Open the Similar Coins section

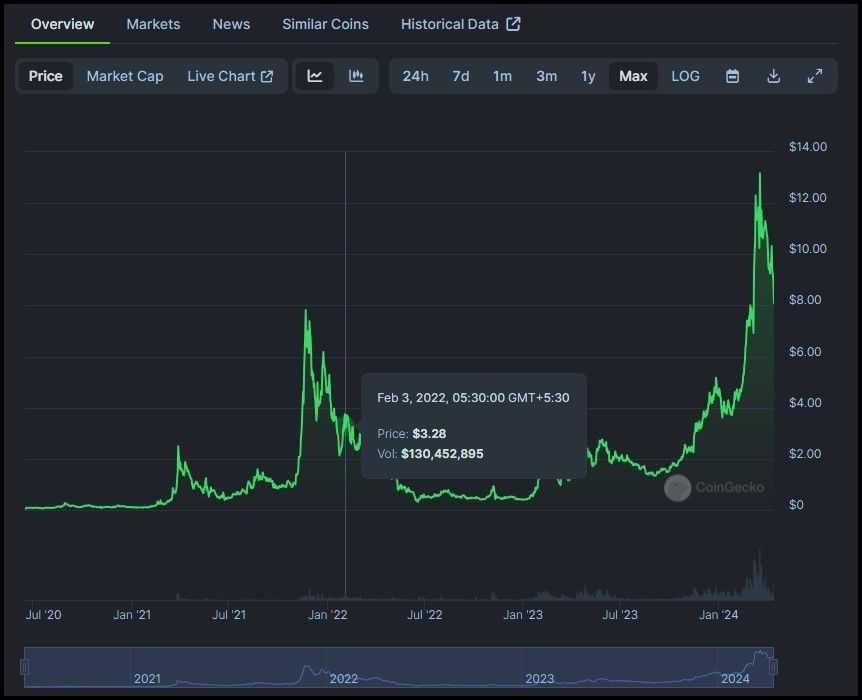click(325, 23)
